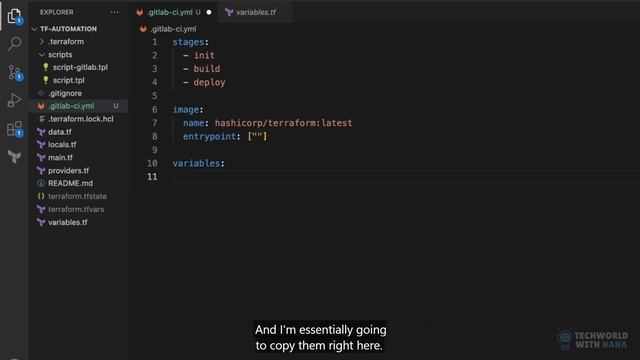Open terraform.tfstate file
This screenshot has width=640, height=360.
click(77, 196)
